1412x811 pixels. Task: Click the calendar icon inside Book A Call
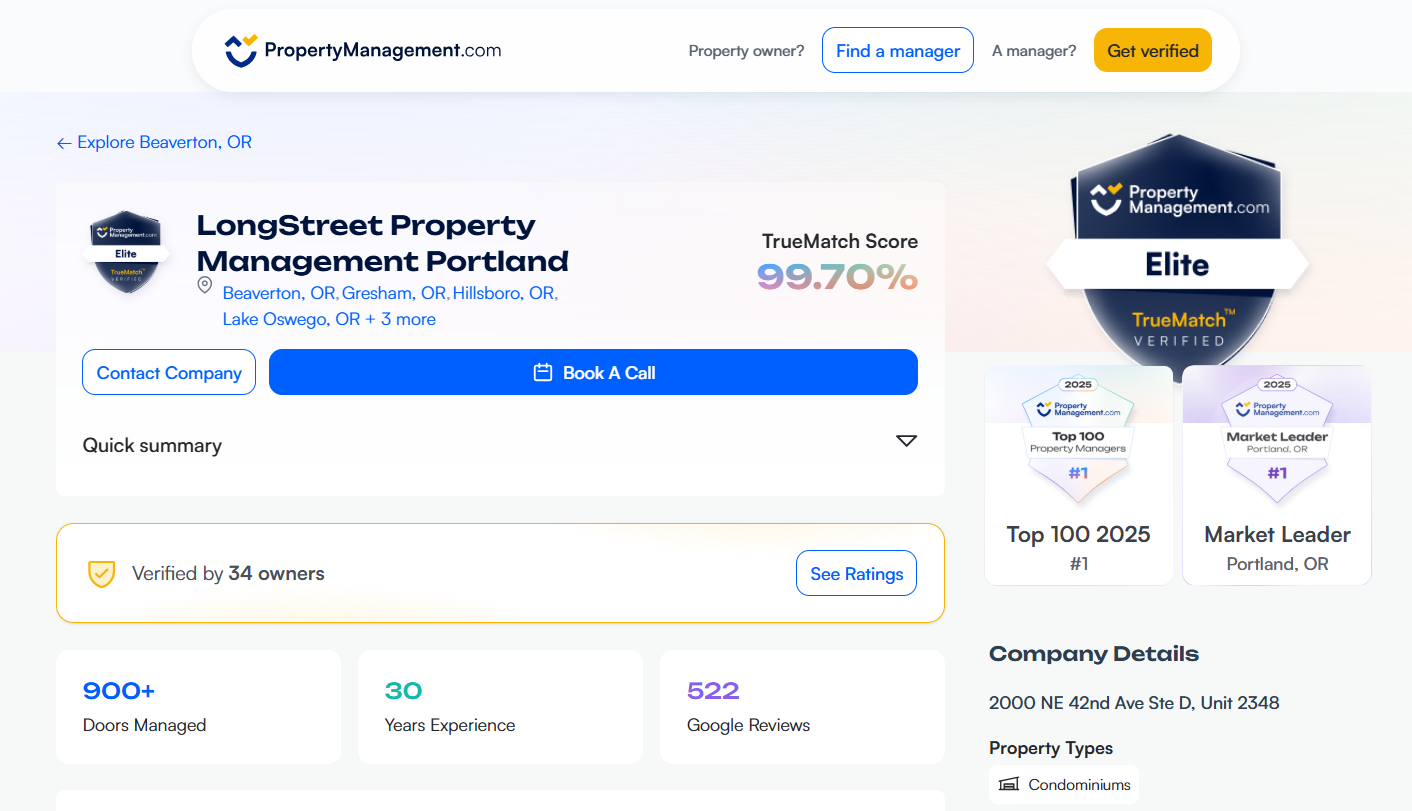(x=540, y=372)
